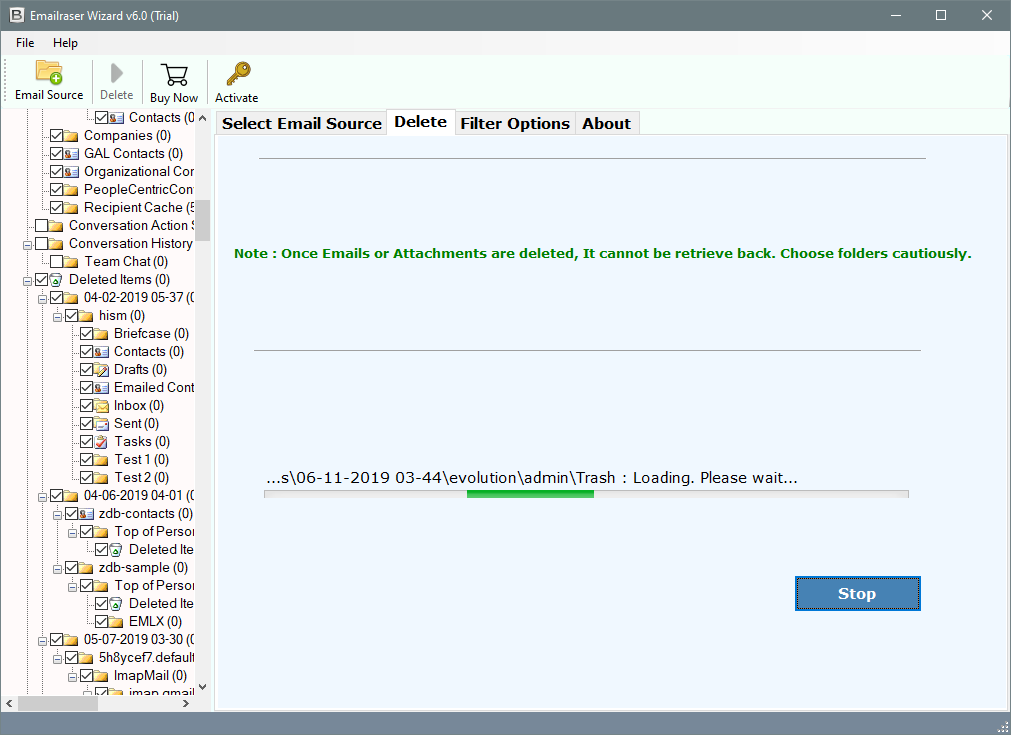
Task: Collapse the Conversation History tree node
Action: pyautogui.click(x=27, y=245)
